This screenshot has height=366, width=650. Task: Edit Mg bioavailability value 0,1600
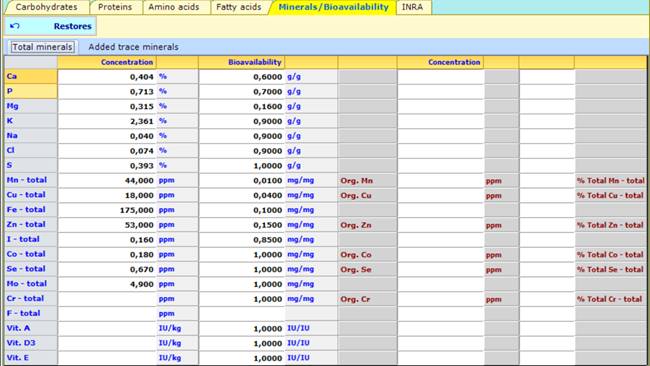(x=242, y=106)
